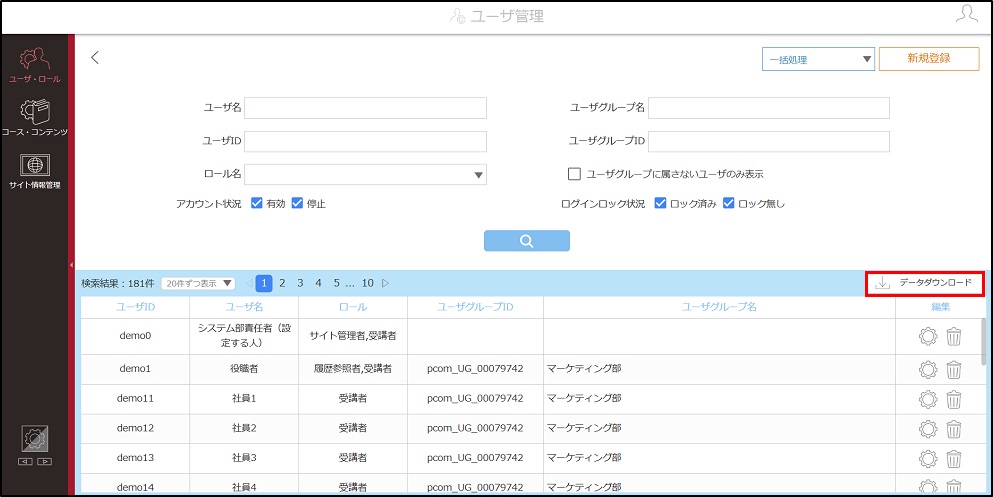Image resolution: width=993 pixels, height=497 pixels.
Task: Click the 新規登録 button
Action: 929,58
